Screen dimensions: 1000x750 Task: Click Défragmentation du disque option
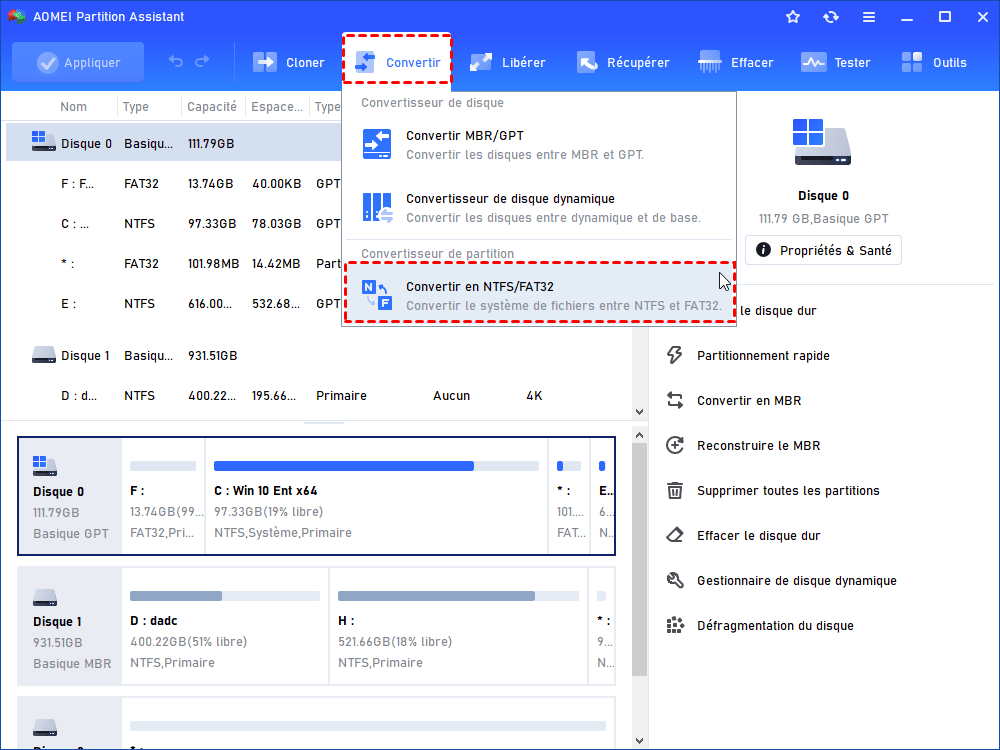click(x=775, y=626)
